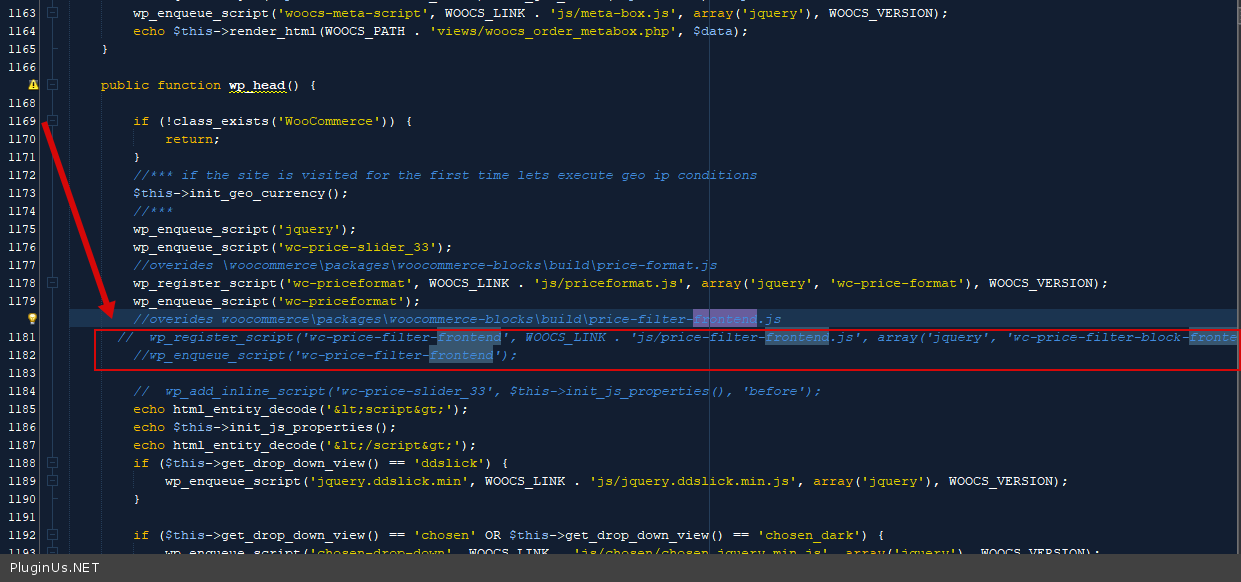
Task: Toggle the fold marker at line 1189
Action: click(52, 481)
